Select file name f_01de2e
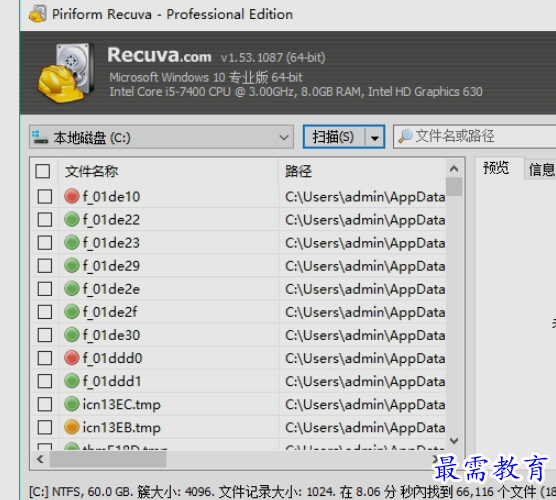 click(x=111, y=289)
